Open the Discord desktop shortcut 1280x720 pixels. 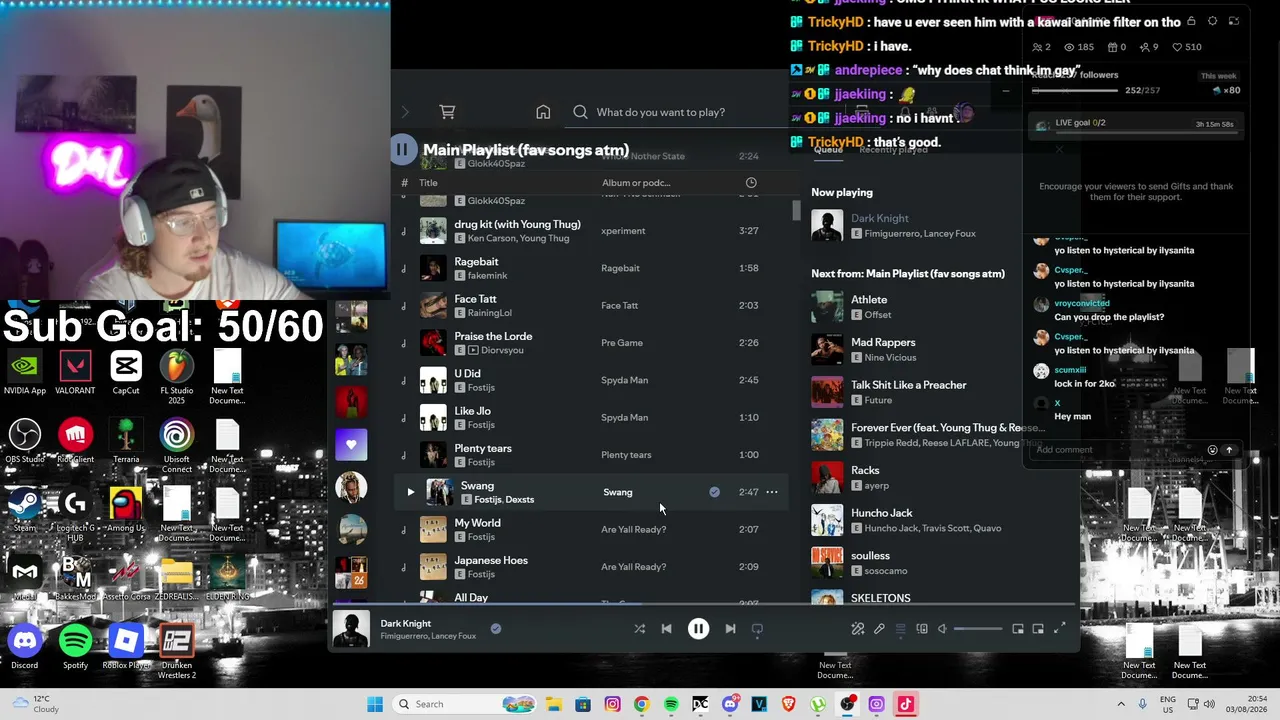pos(25,647)
